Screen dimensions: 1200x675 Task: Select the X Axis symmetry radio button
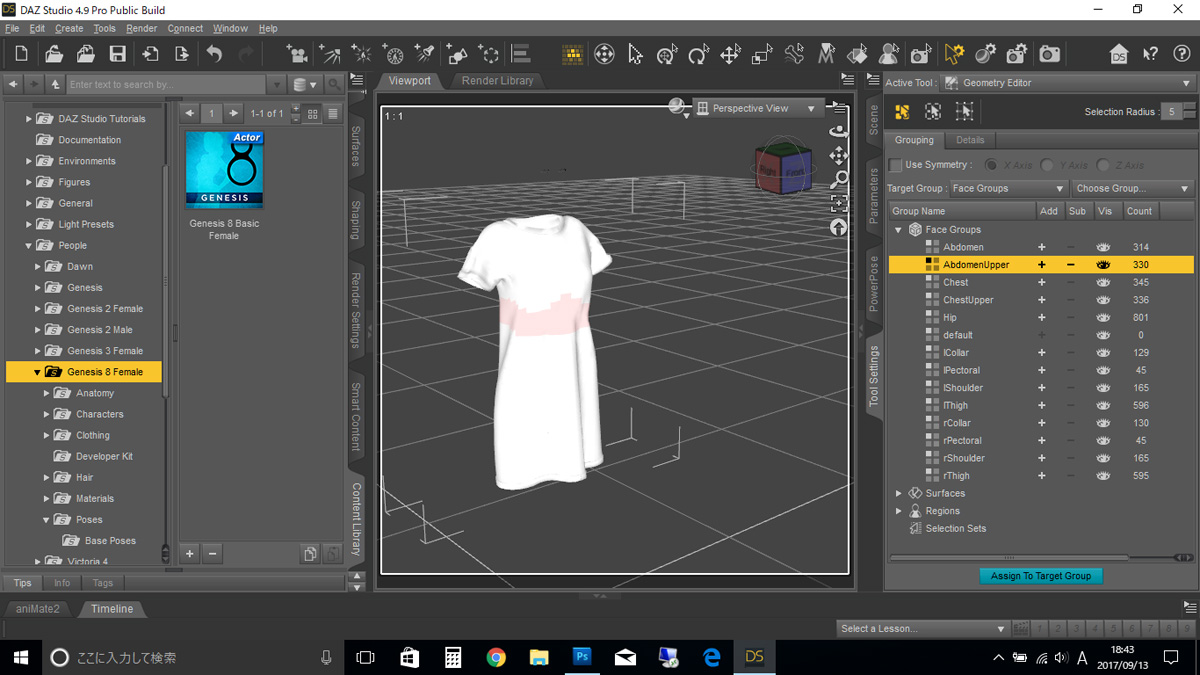point(991,165)
